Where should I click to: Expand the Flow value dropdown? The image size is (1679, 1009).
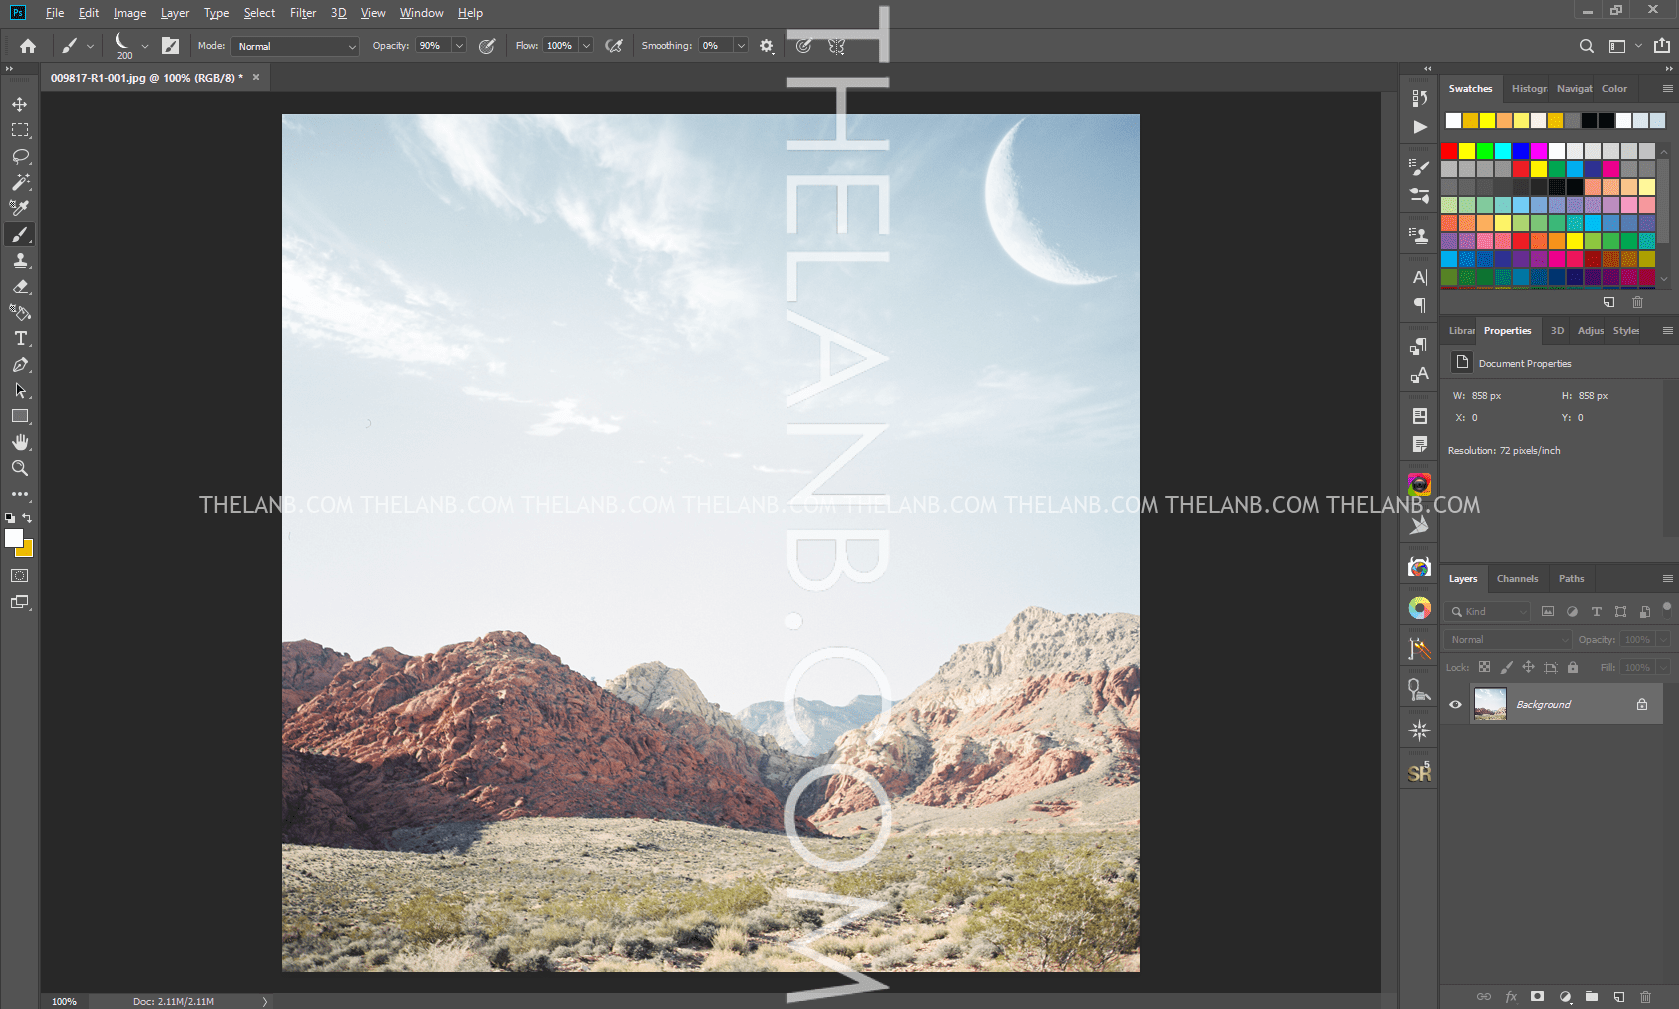coord(586,46)
